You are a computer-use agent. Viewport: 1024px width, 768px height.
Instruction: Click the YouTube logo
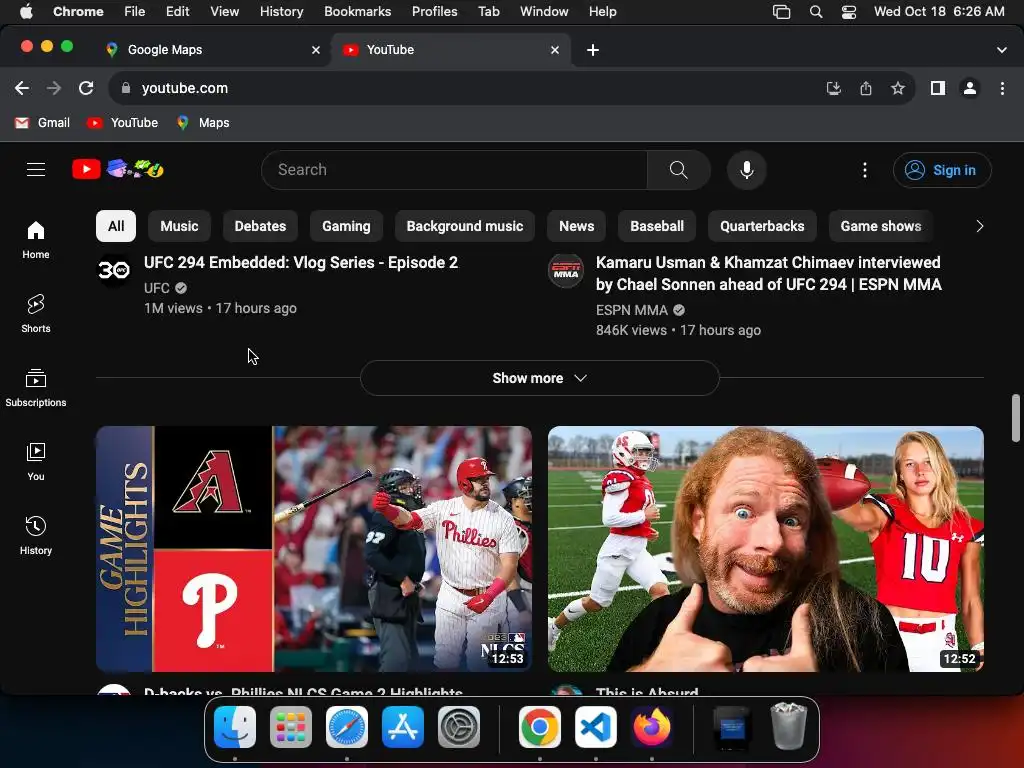[118, 170]
